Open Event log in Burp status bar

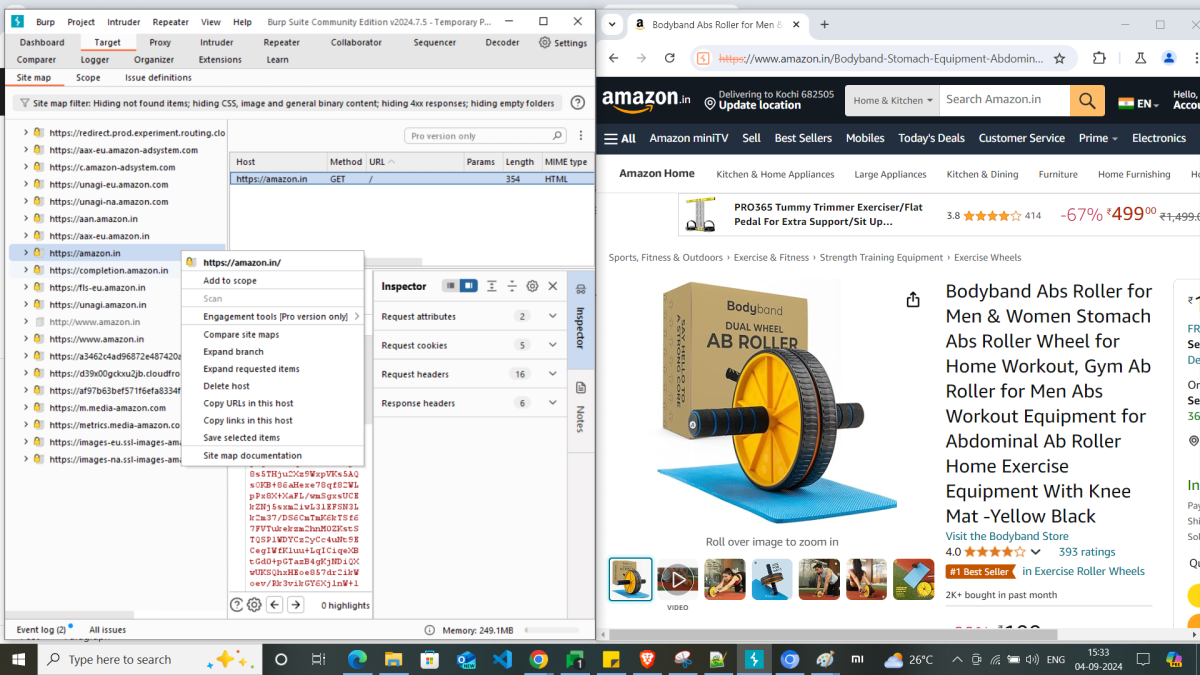point(41,630)
